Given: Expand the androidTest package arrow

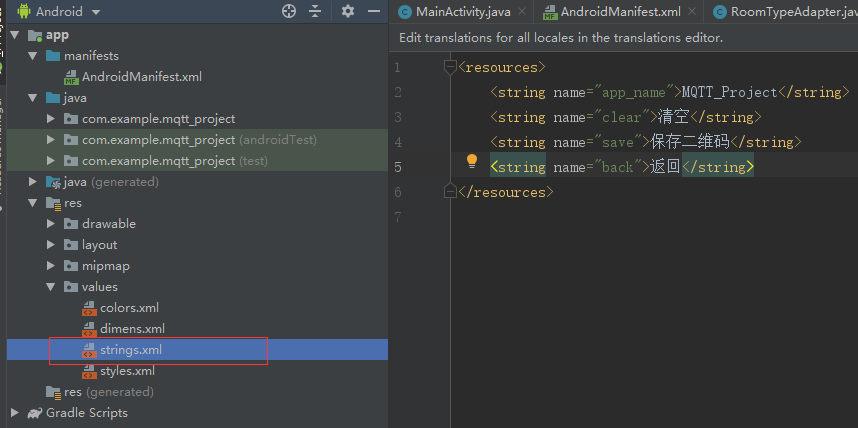Looking at the screenshot, I should tap(51, 140).
